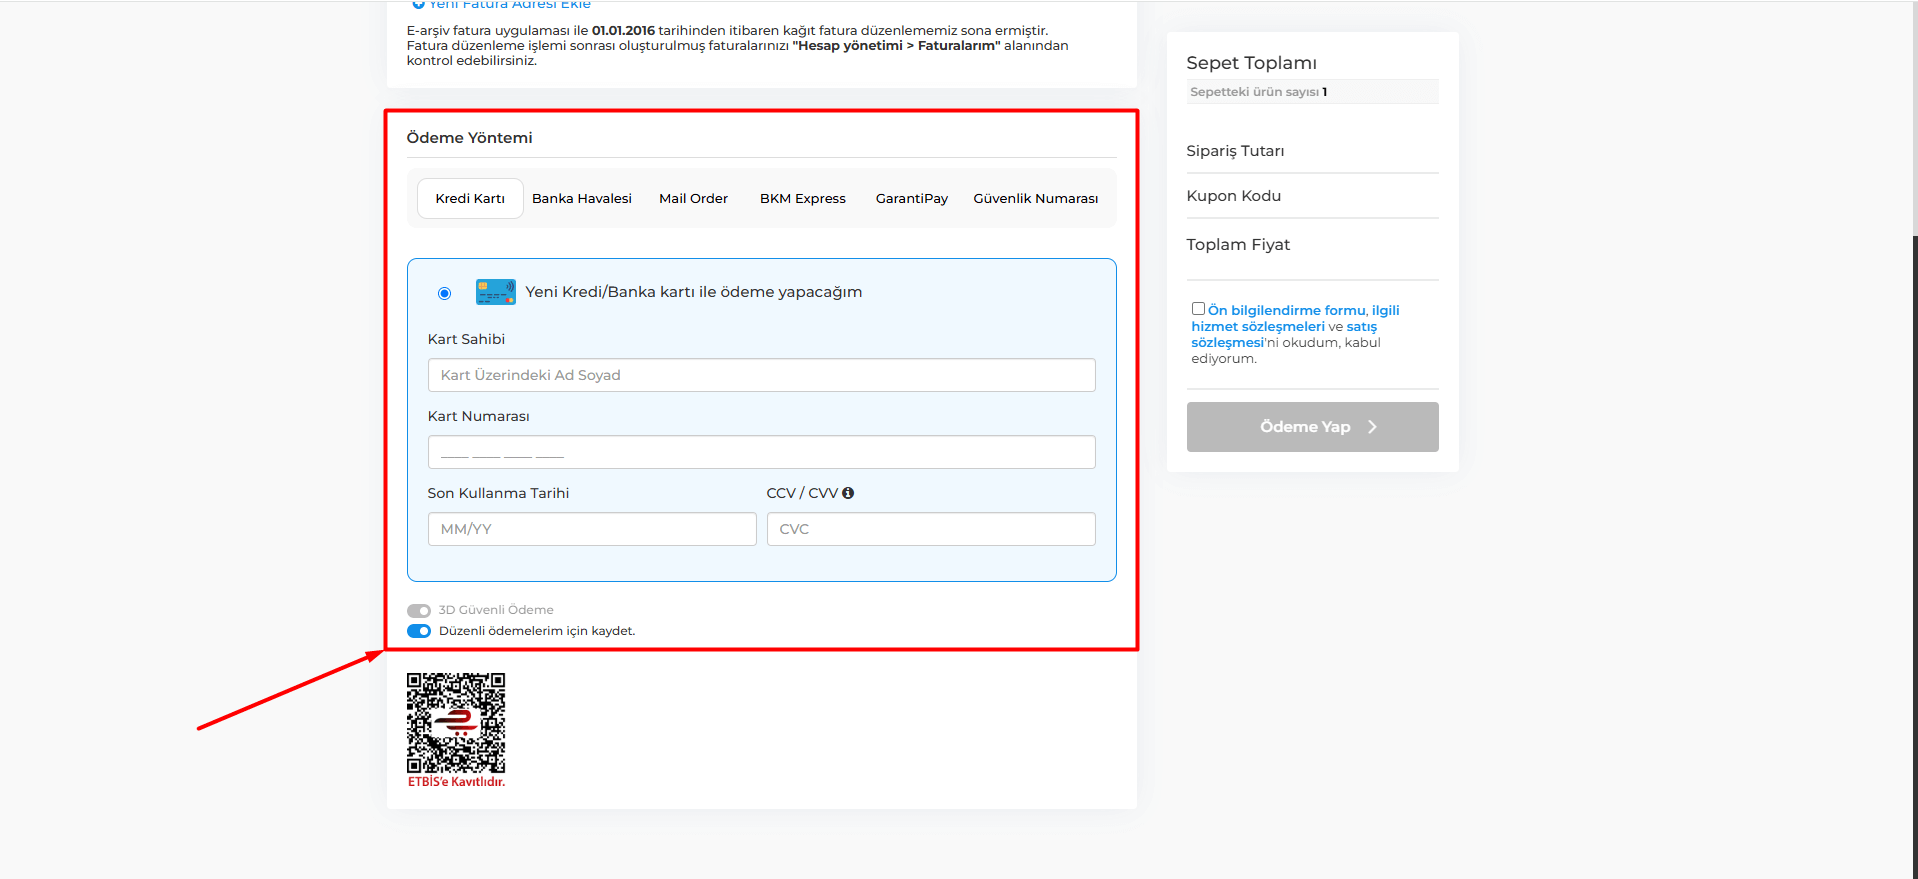Open the Mail Order tab
This screenshot has height=879, width=1918.
pyautogui.click(x=693, y=198)
